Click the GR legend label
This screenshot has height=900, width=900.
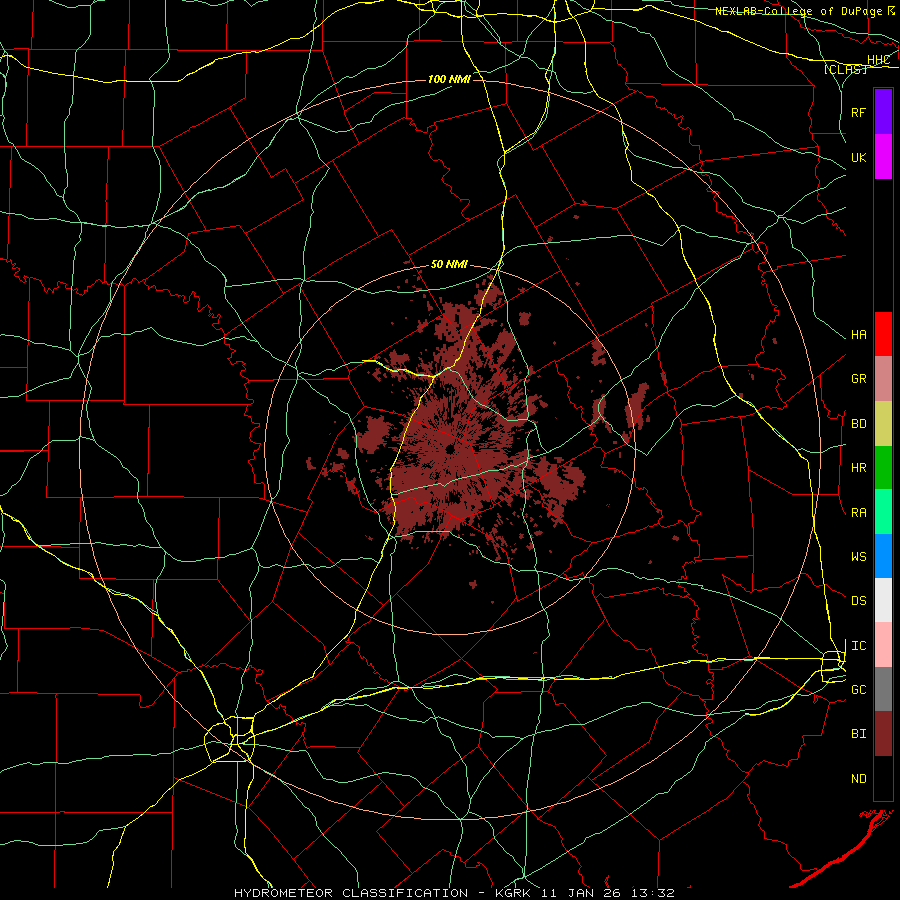point(858,379)
